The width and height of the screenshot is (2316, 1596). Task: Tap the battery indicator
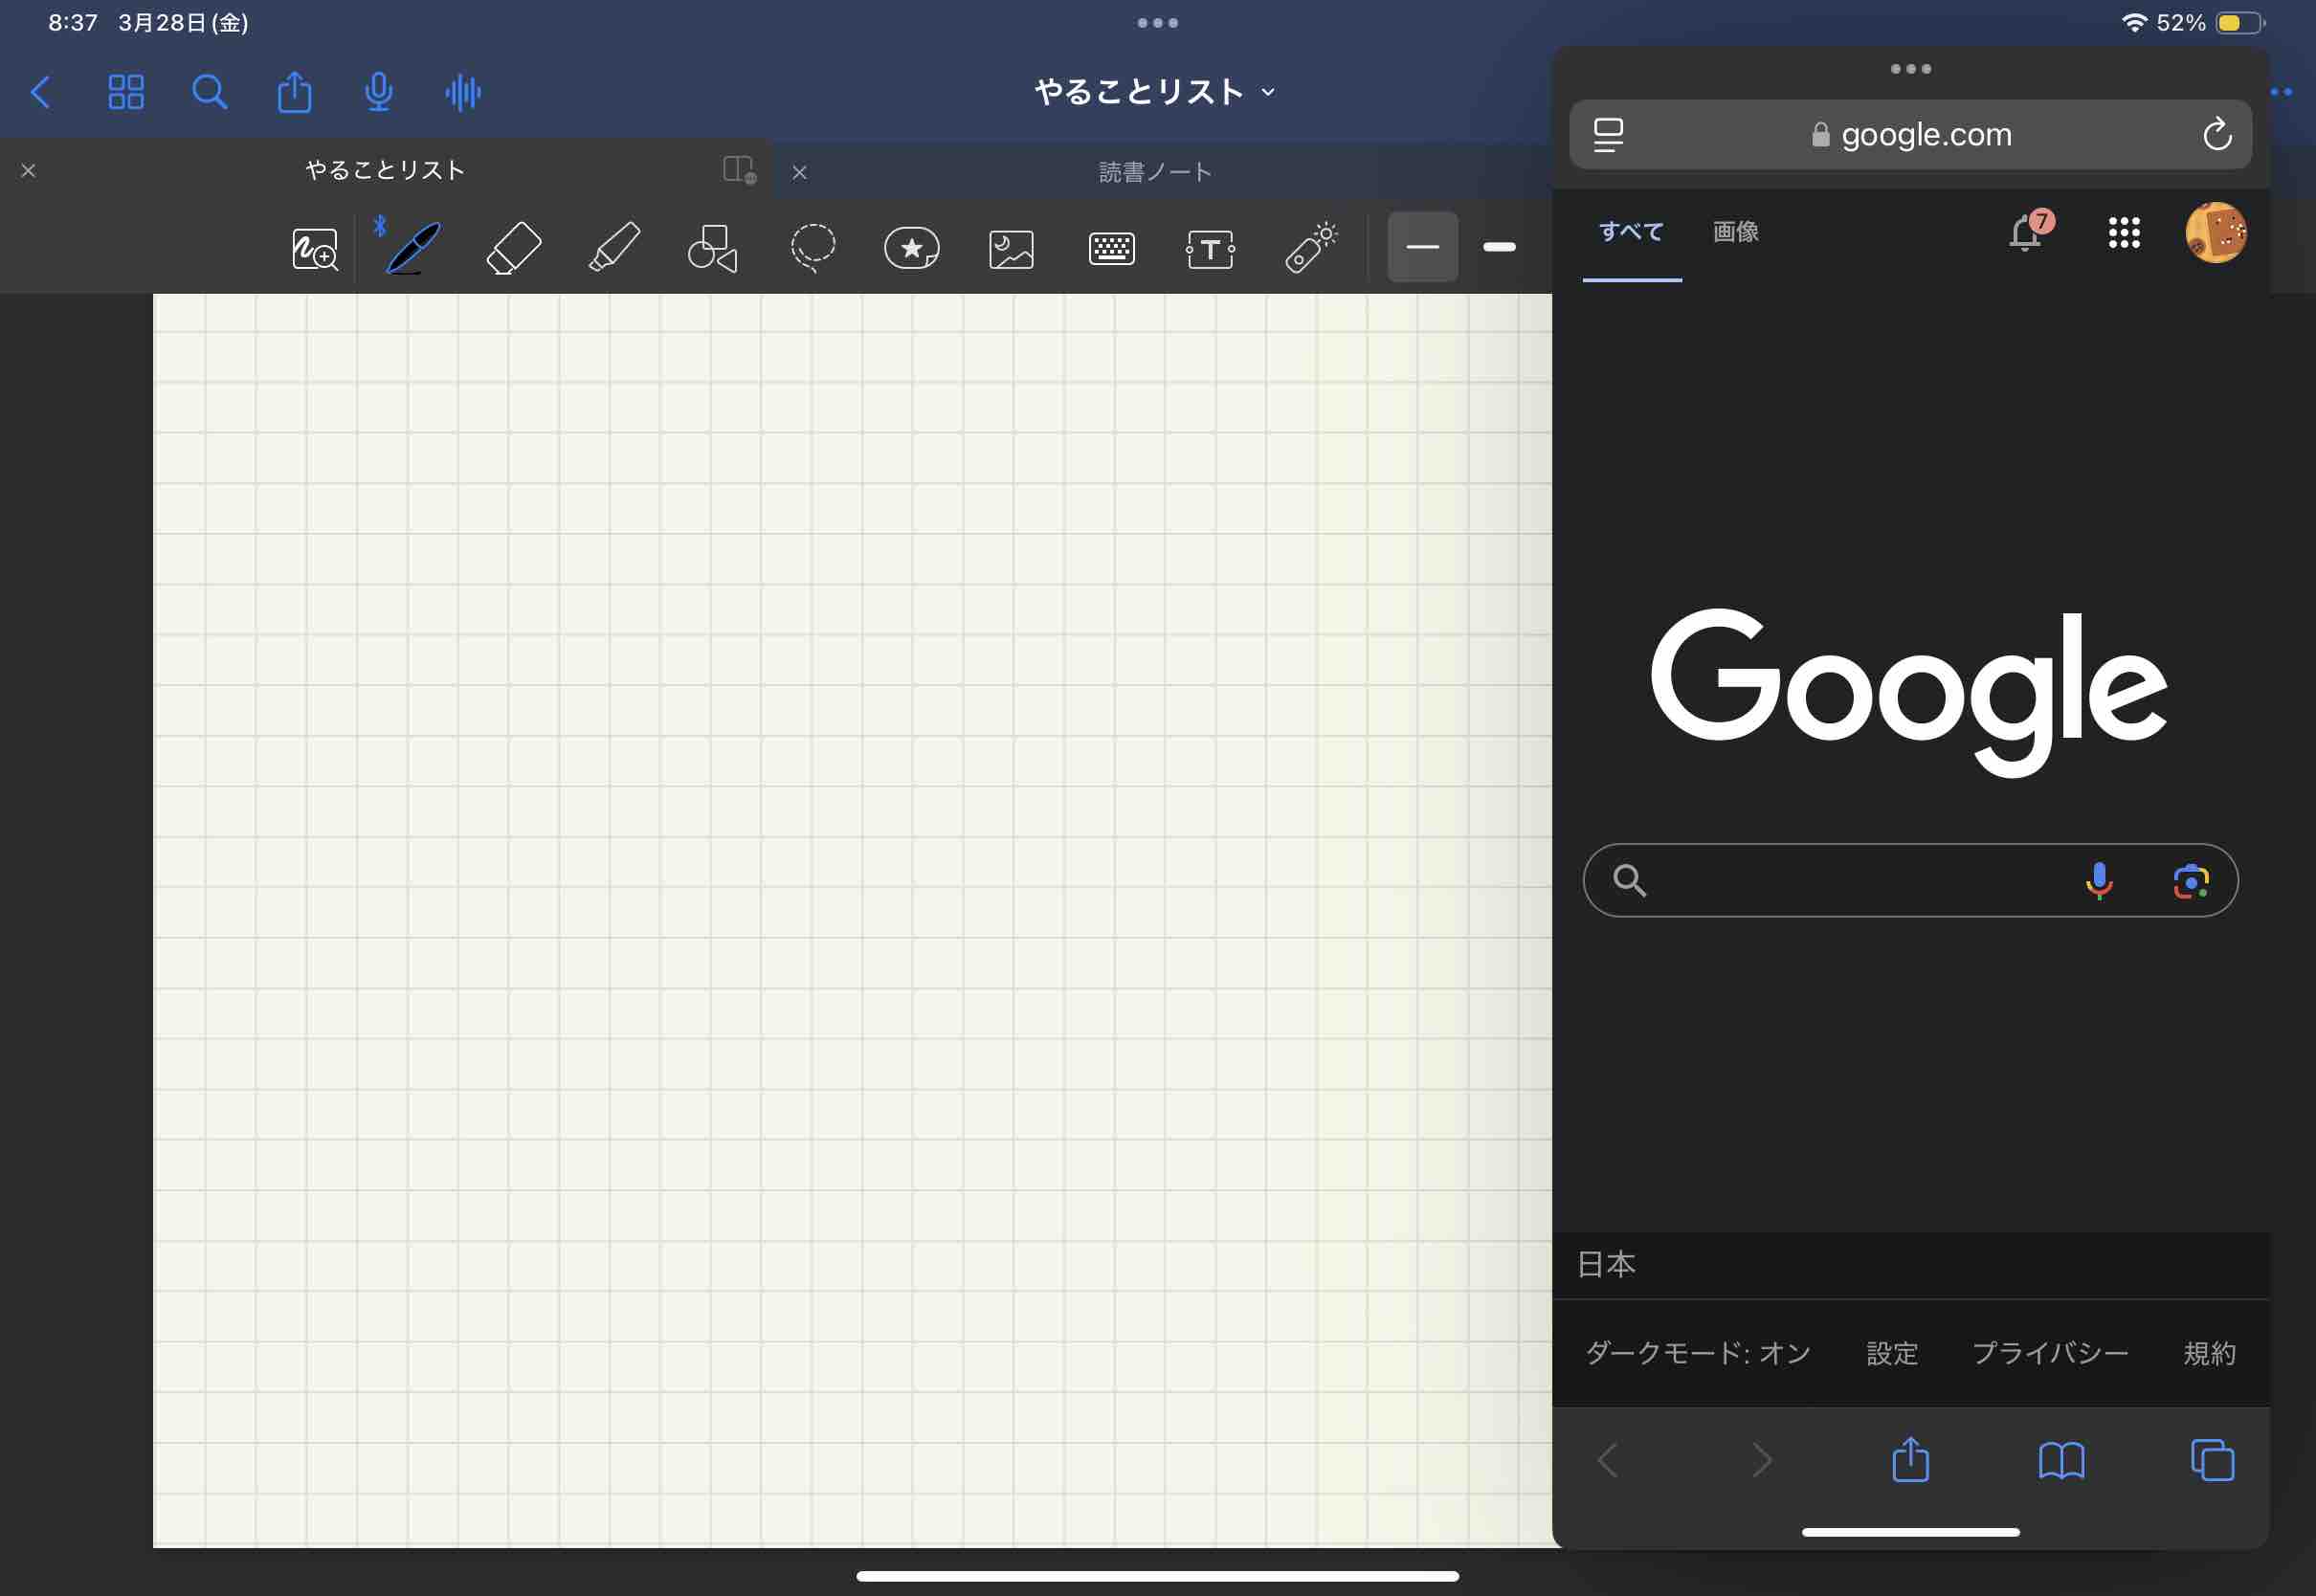(2240, 22)
